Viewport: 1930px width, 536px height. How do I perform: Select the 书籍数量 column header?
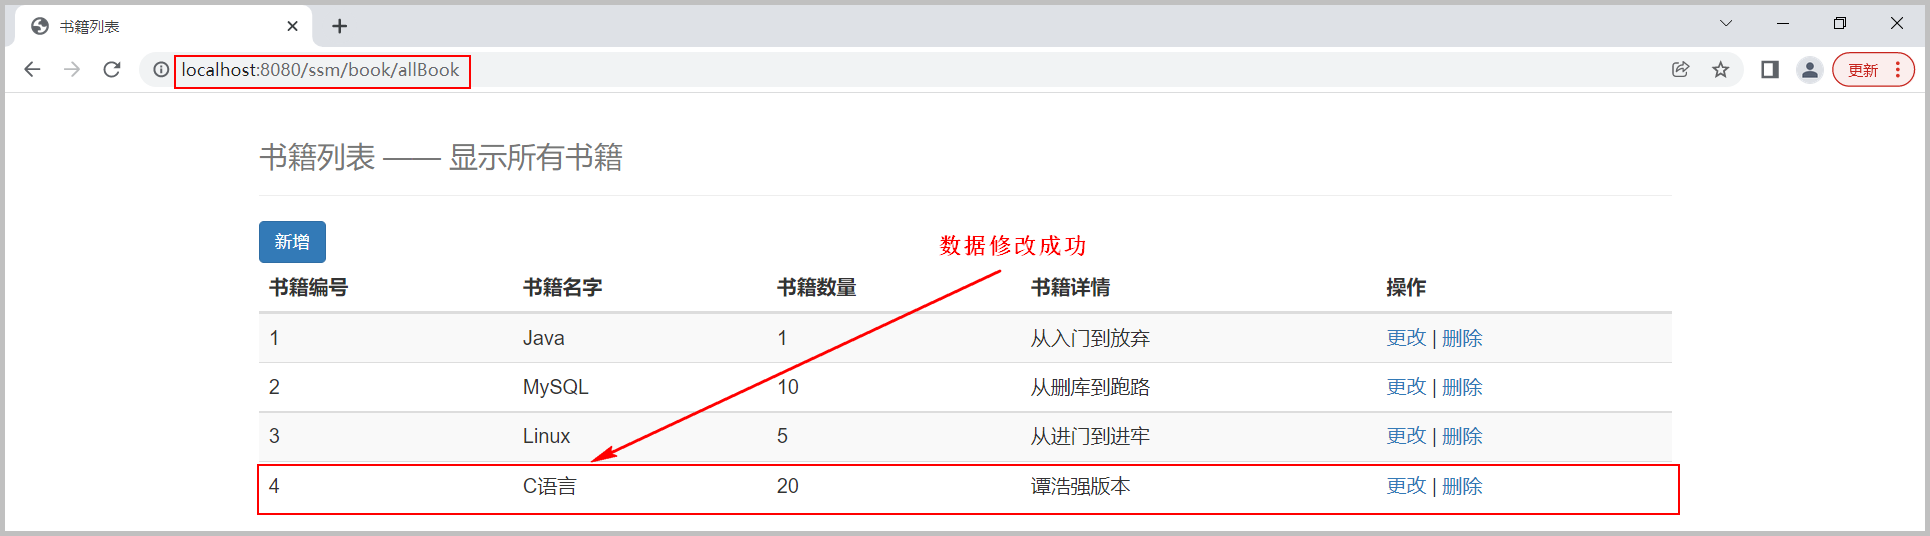816,288
